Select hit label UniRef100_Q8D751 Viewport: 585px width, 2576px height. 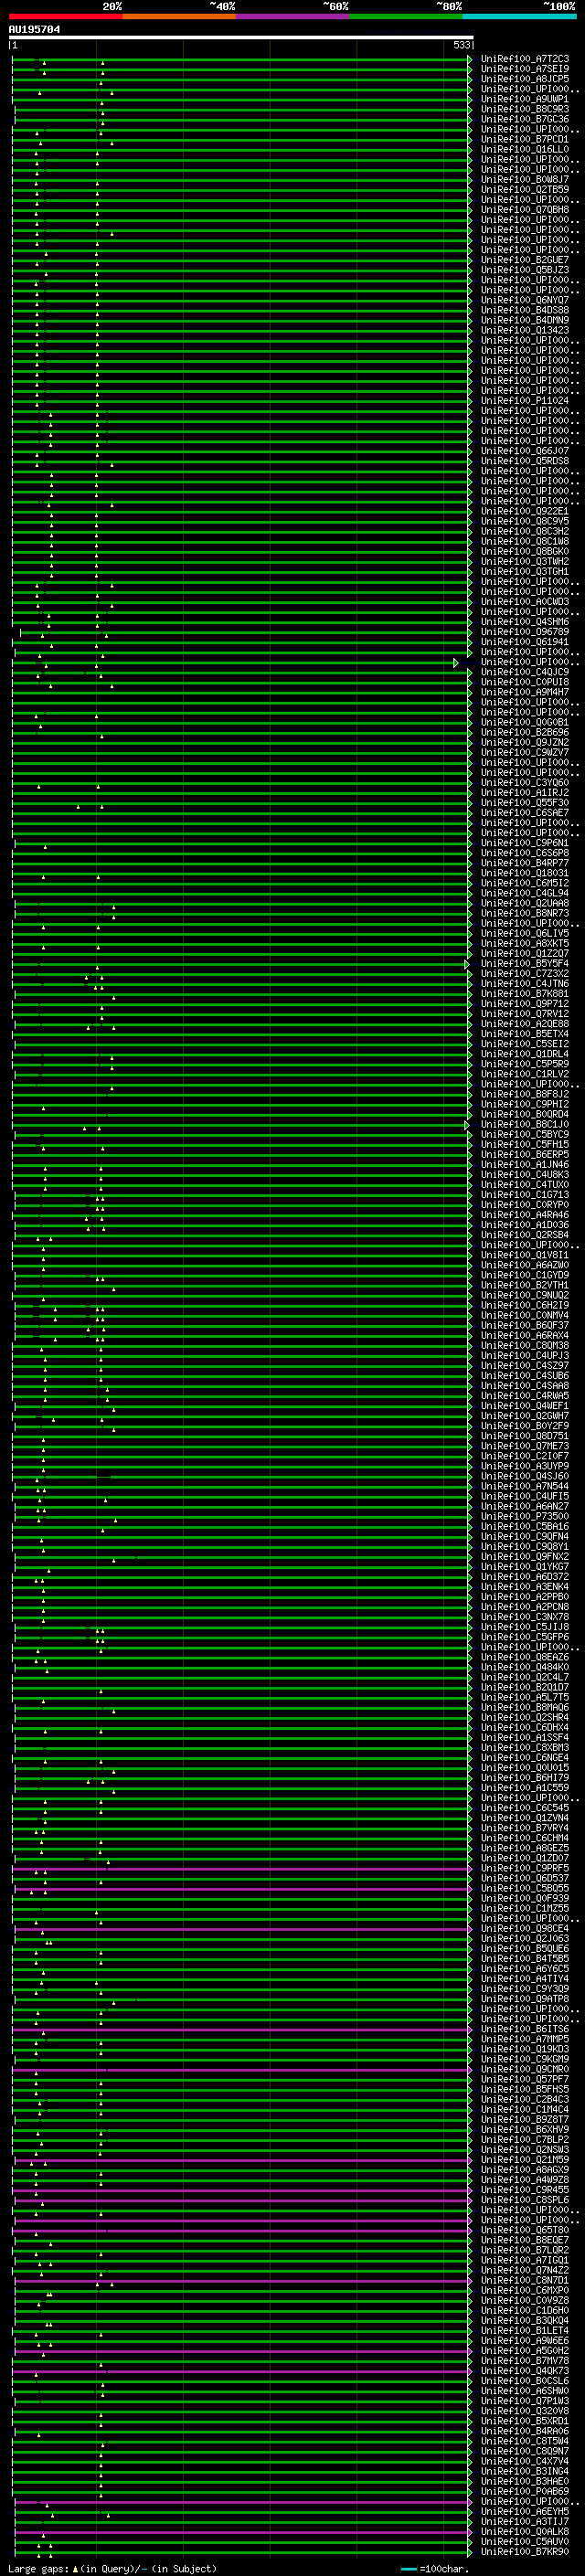tap(525, 1436)
